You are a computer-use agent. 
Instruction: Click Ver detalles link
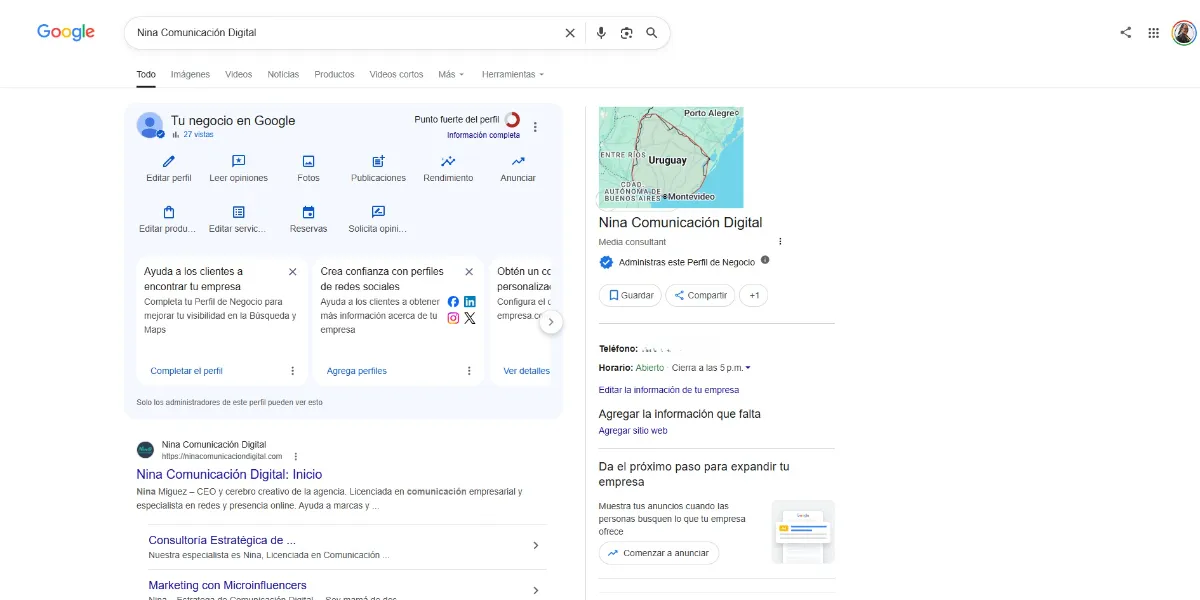click(x=526, y=371)
